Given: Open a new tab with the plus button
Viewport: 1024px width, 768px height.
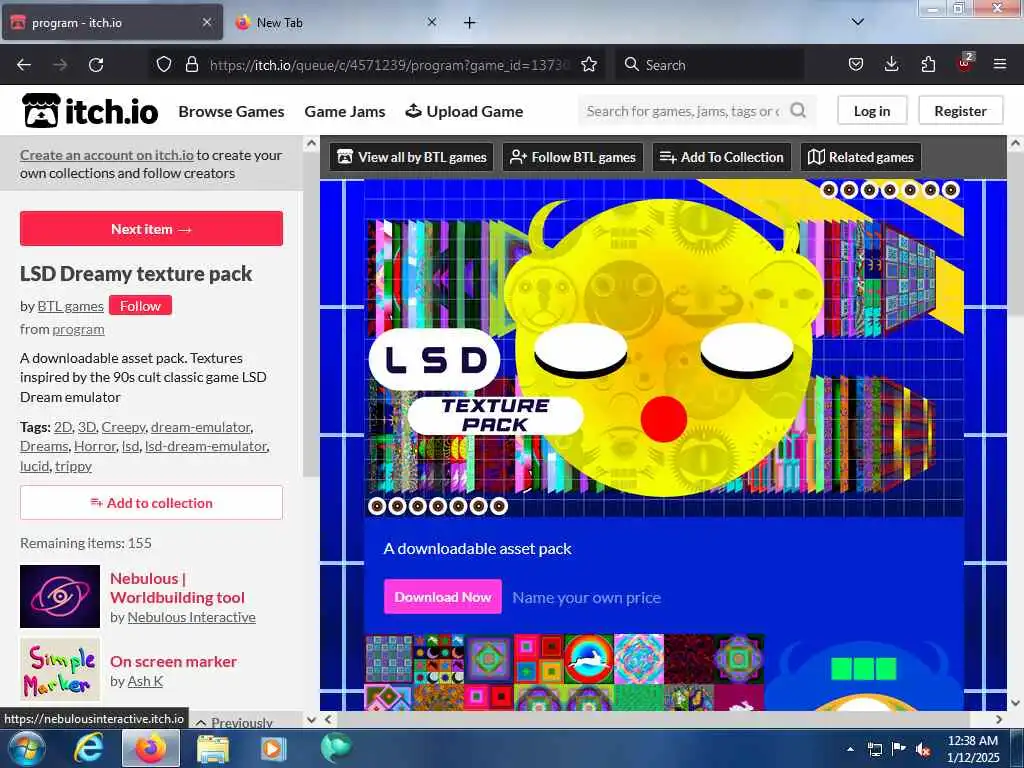Looking at the screenshot, I should tap(469, 23).
